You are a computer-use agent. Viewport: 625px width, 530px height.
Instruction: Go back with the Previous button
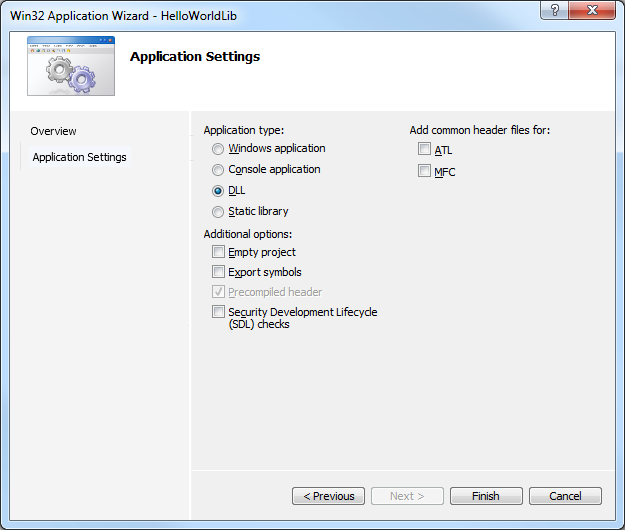[328, 496]
